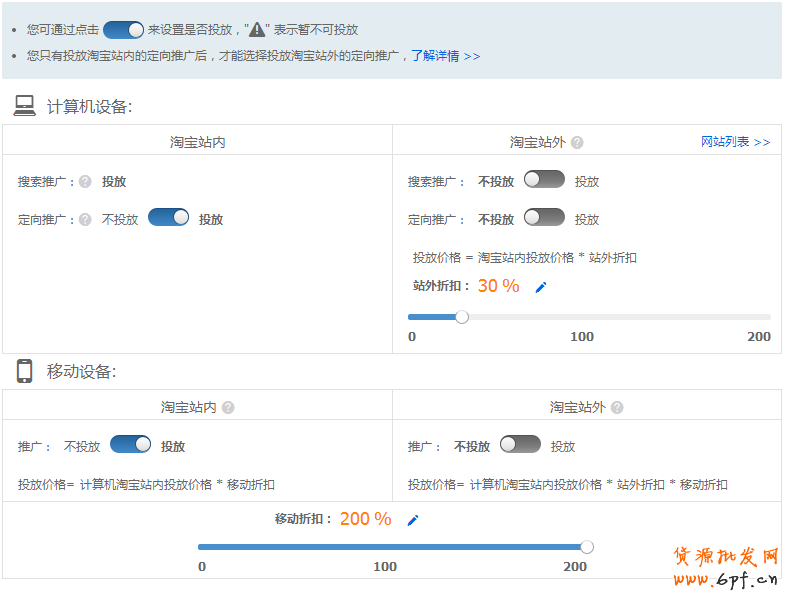Screen dimensions: 788x601
Task: Enable 淘宝站外 定向推广 toggle for computer
Action: [x=544, y=218]
